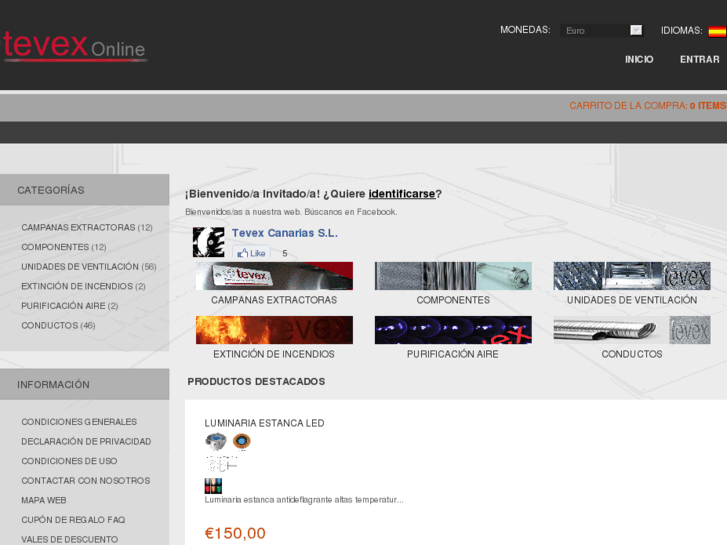Open Contactar con Nosotros link

click(86, 481)
